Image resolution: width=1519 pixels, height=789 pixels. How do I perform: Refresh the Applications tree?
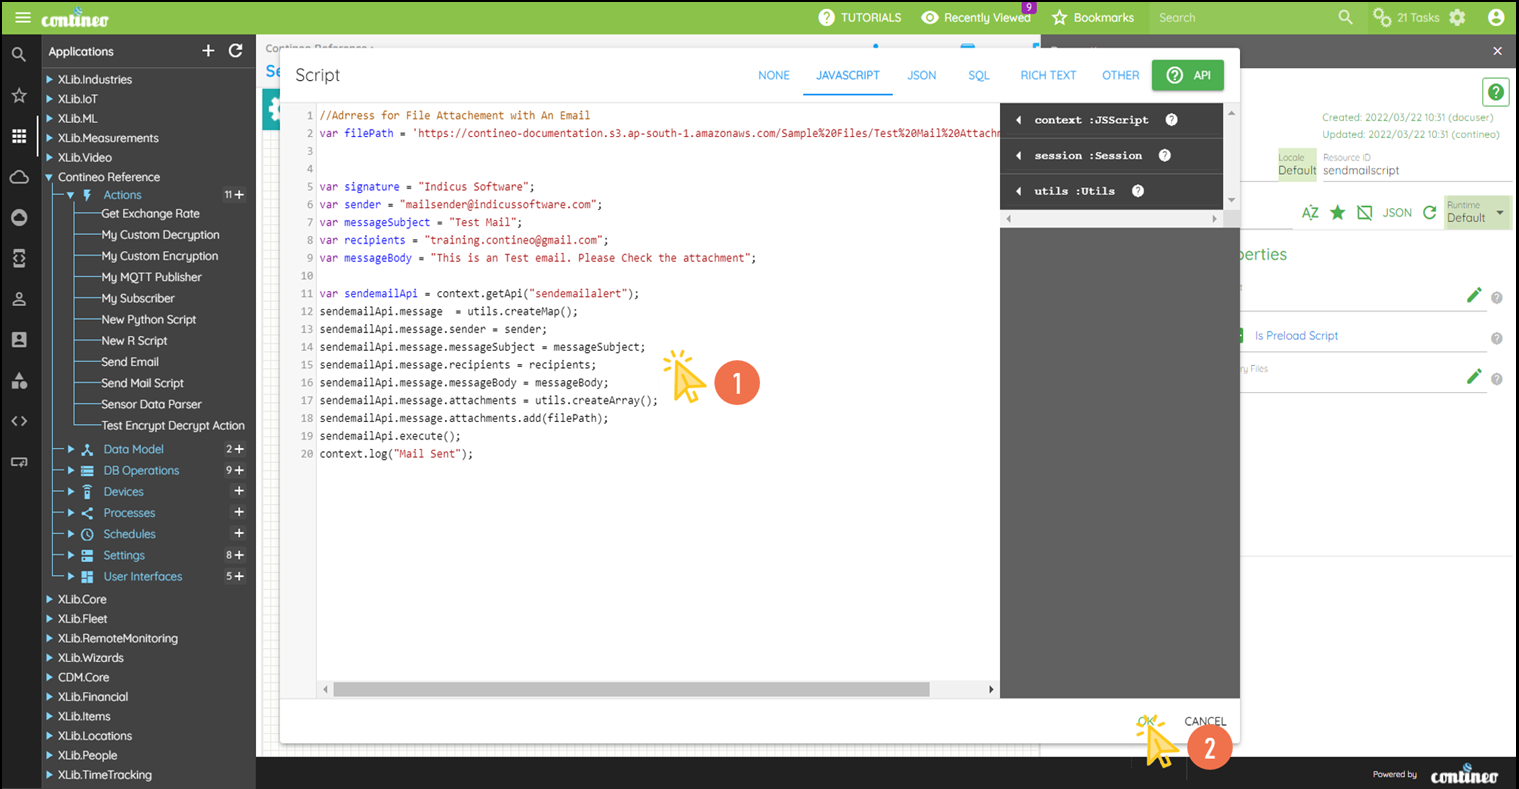point(236,51)
